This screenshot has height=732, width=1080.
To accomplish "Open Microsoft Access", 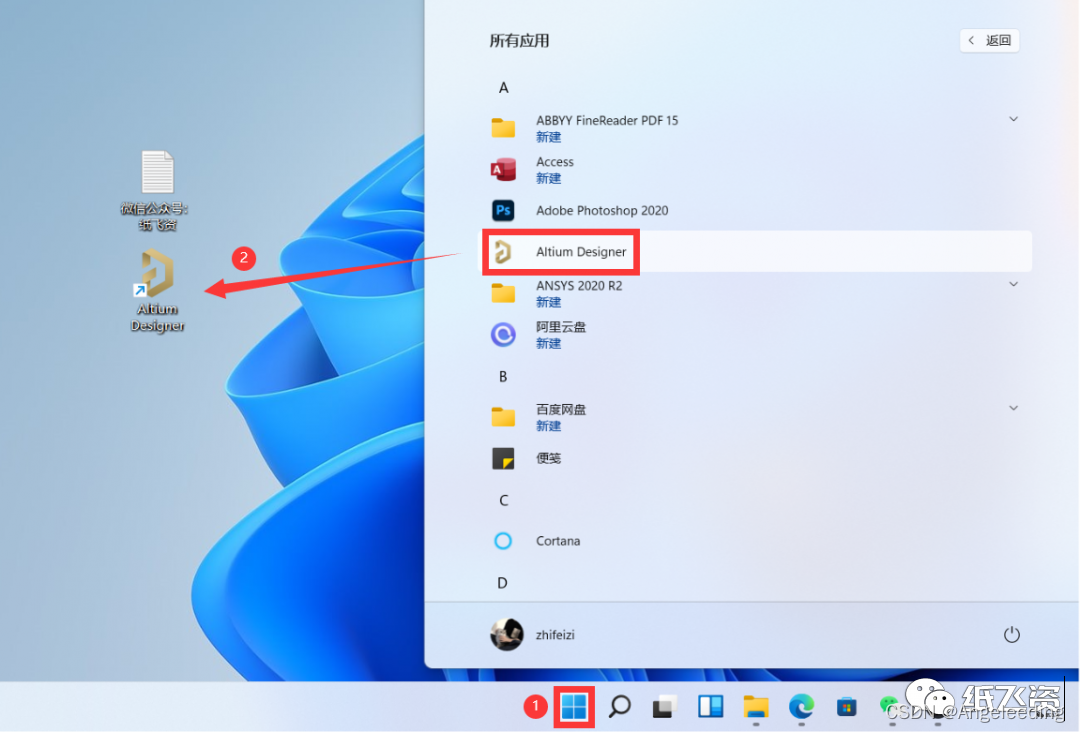I will [x=554, y=169].
